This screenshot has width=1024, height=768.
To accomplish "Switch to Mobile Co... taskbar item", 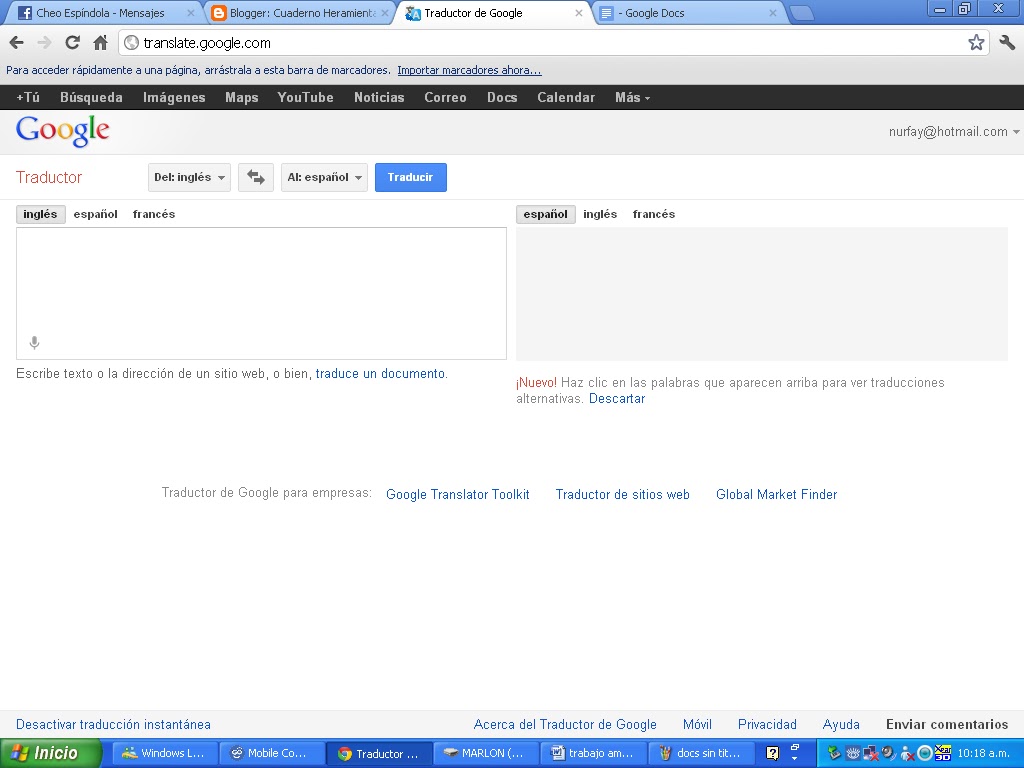I will point(270,753).
